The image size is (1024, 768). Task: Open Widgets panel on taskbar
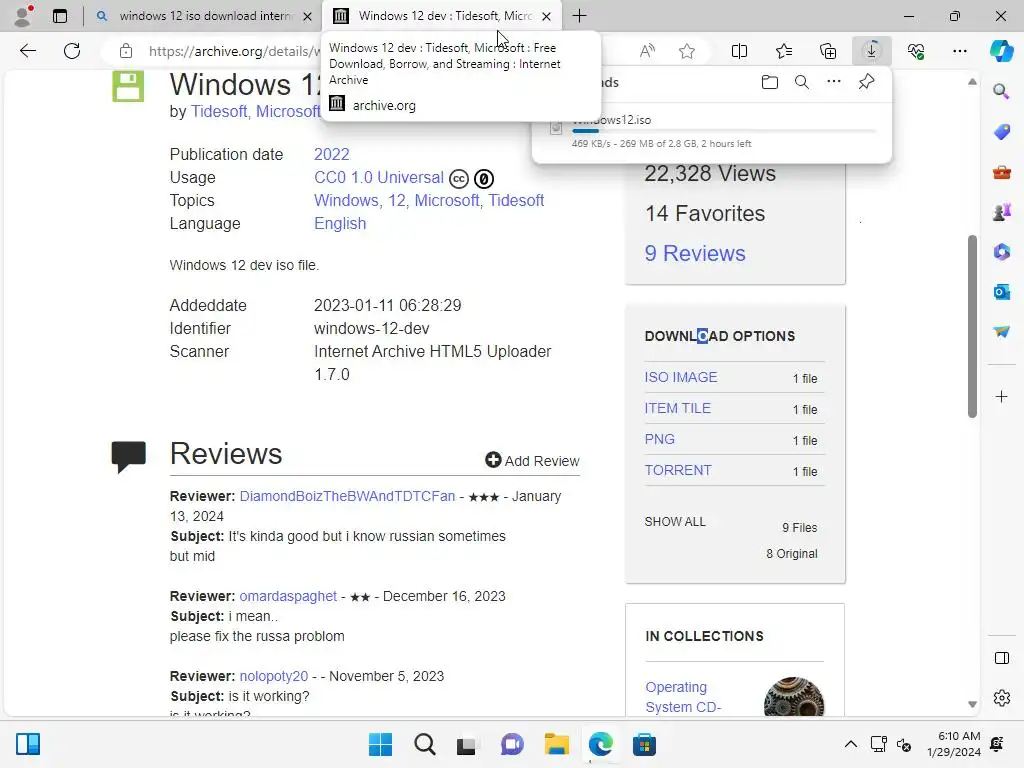[28, 744]
